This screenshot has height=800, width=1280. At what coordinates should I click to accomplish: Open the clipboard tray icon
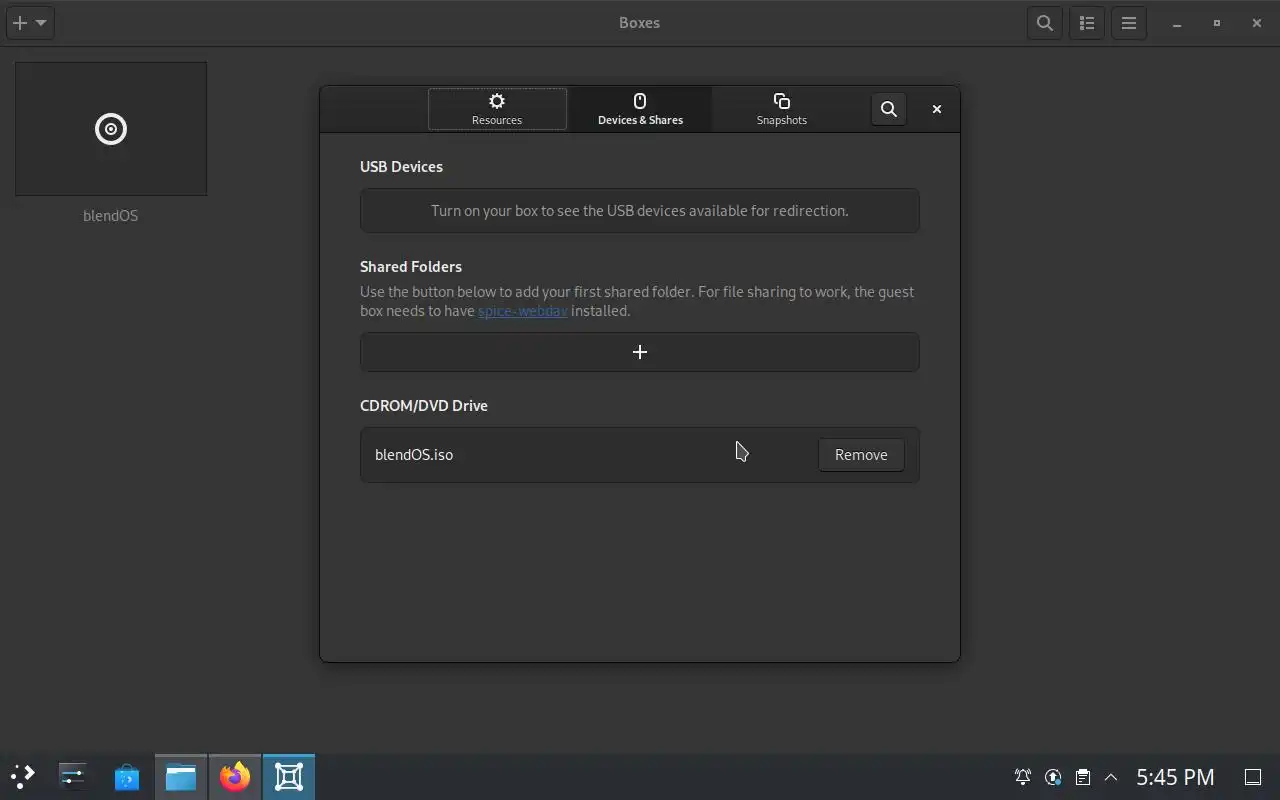click(x=1082, y=777)
